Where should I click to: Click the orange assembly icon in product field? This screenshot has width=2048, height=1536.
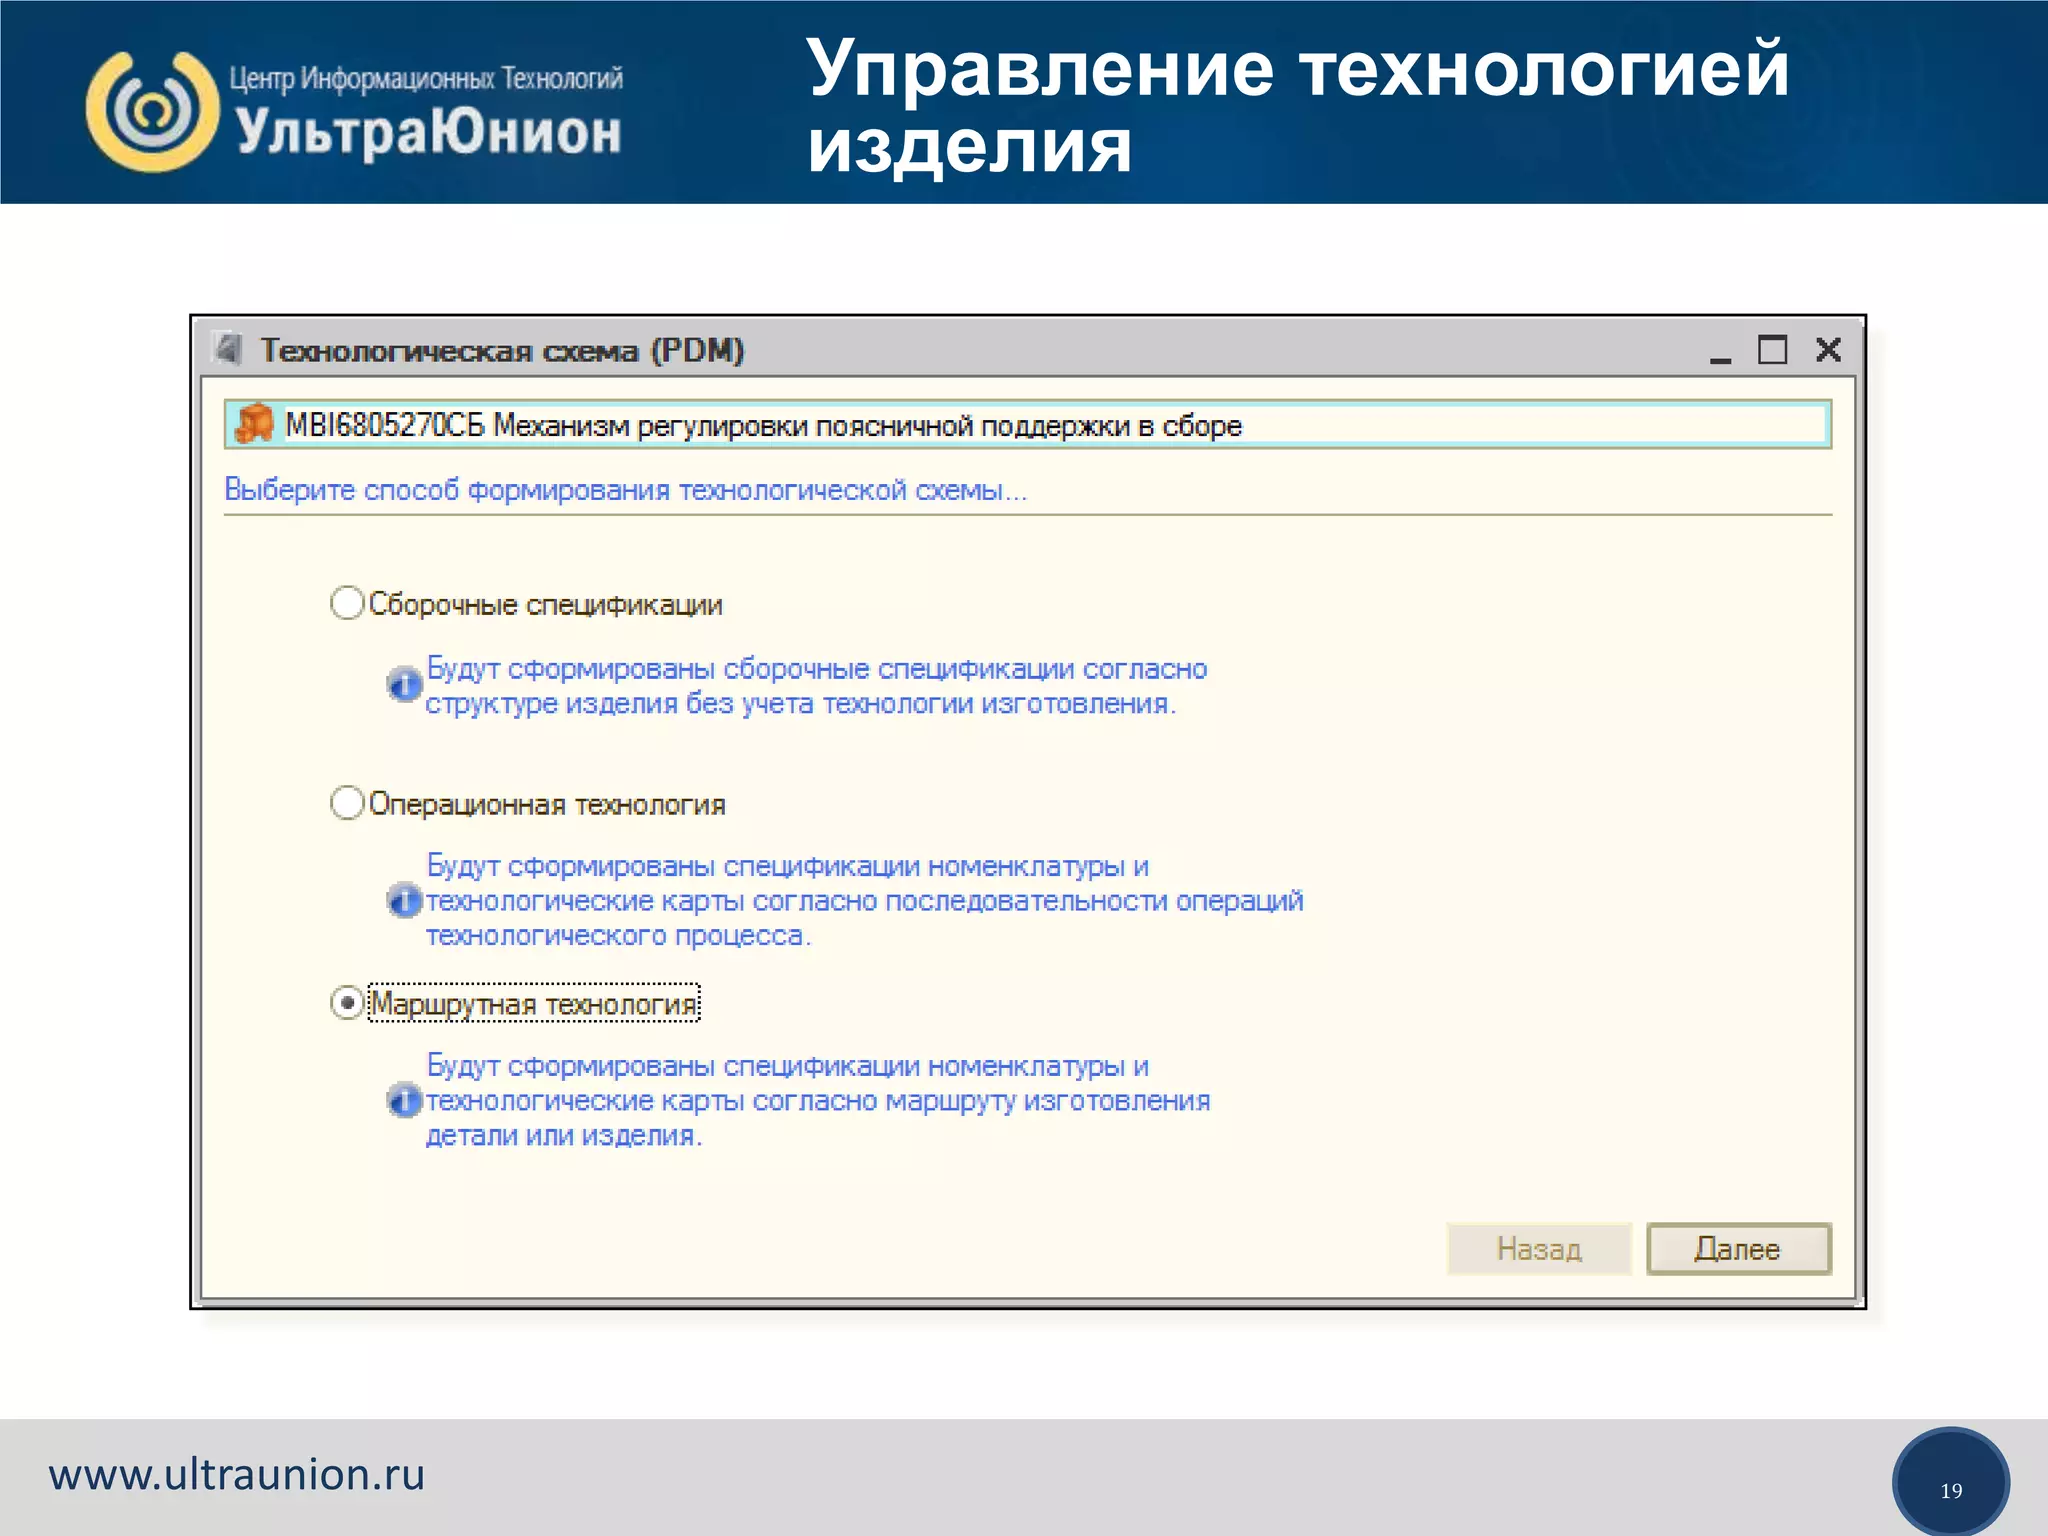254,424
